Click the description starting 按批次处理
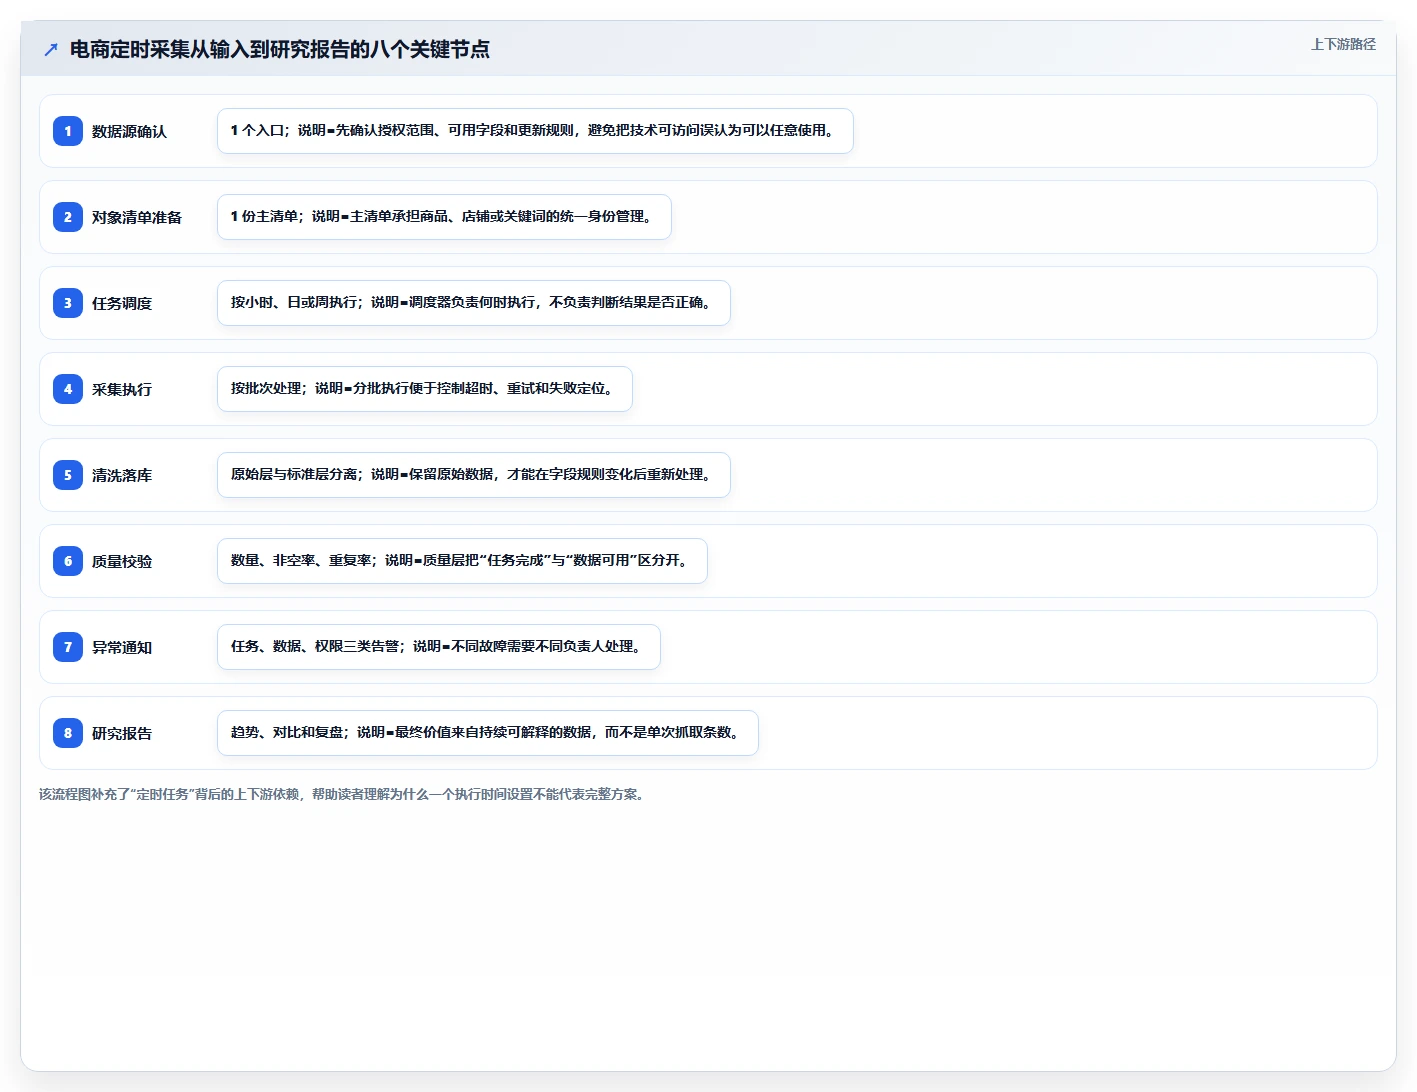The image size is (1417, 1092). (425, 389)
